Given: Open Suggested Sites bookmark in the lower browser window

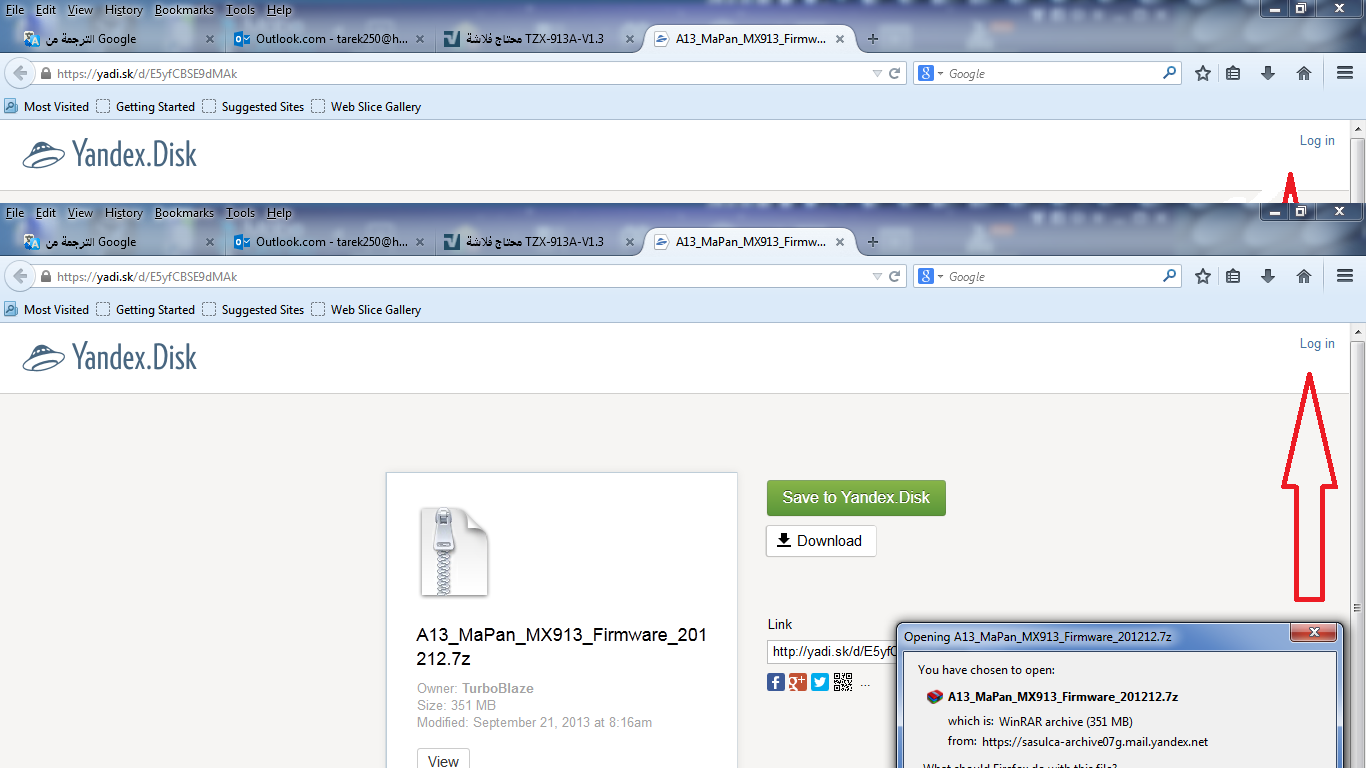Looking at the screenshot, I should coord(253,310).
